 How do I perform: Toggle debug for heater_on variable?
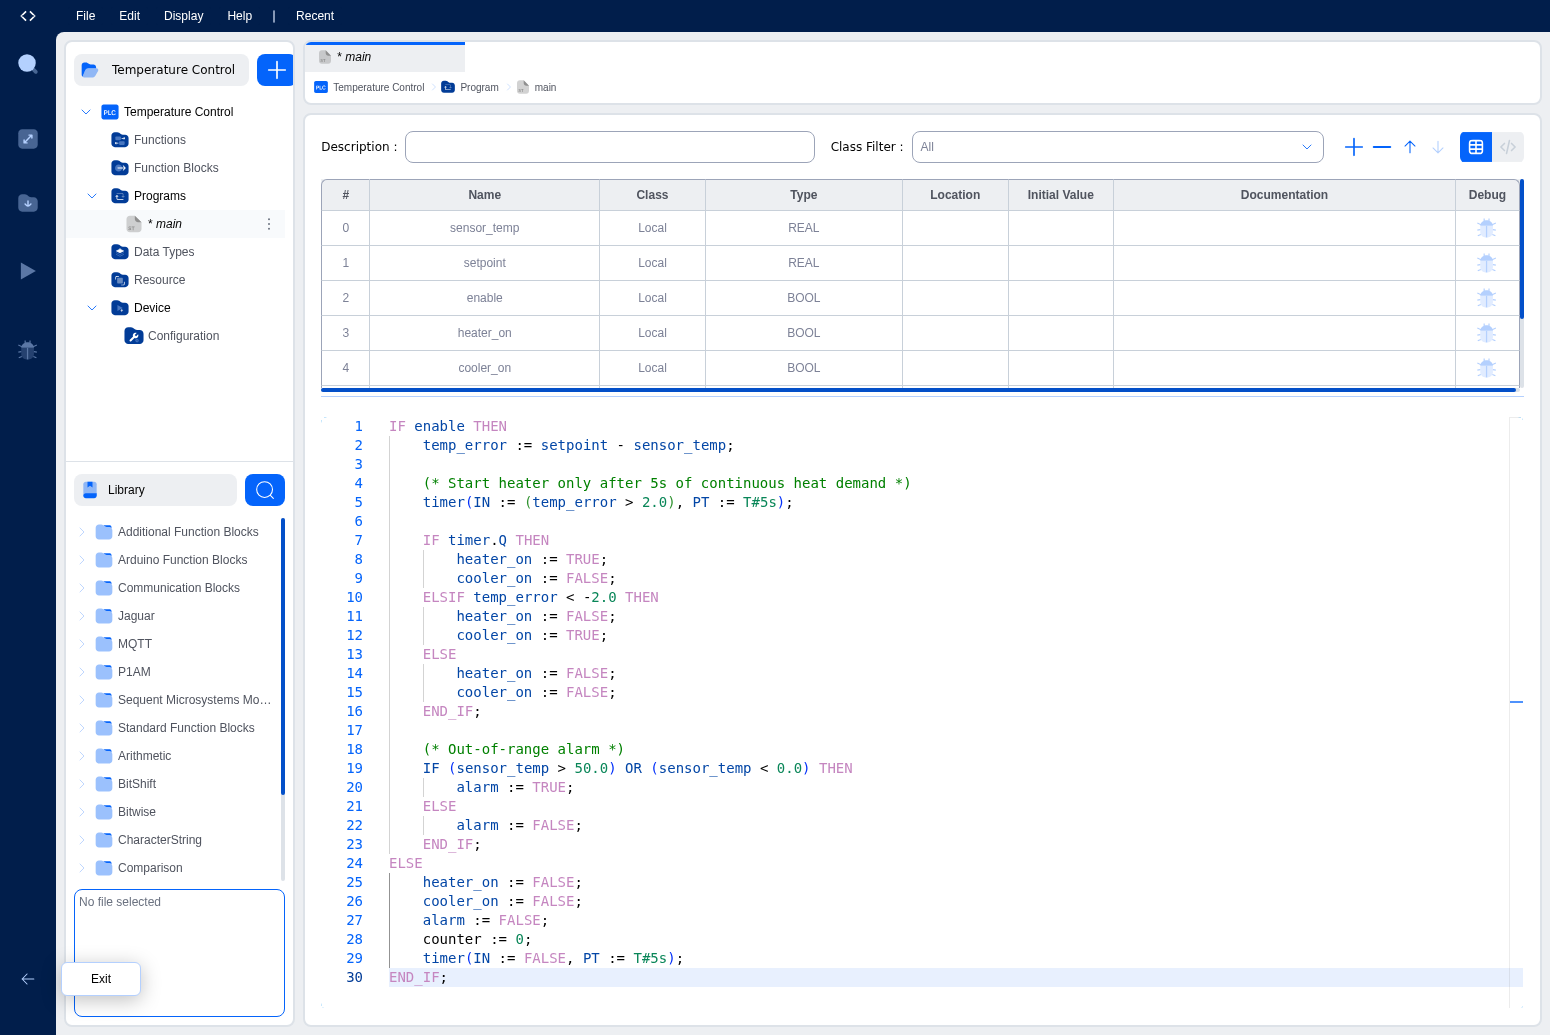[x=1487, y=333]
